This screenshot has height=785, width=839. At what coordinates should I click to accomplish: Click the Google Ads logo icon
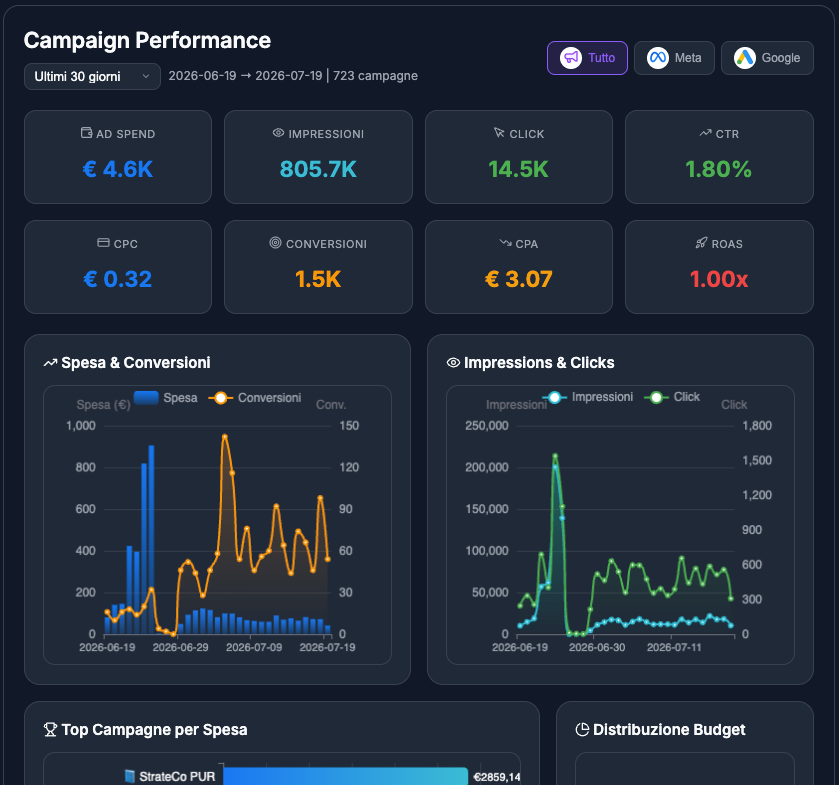tap(745, 58)
